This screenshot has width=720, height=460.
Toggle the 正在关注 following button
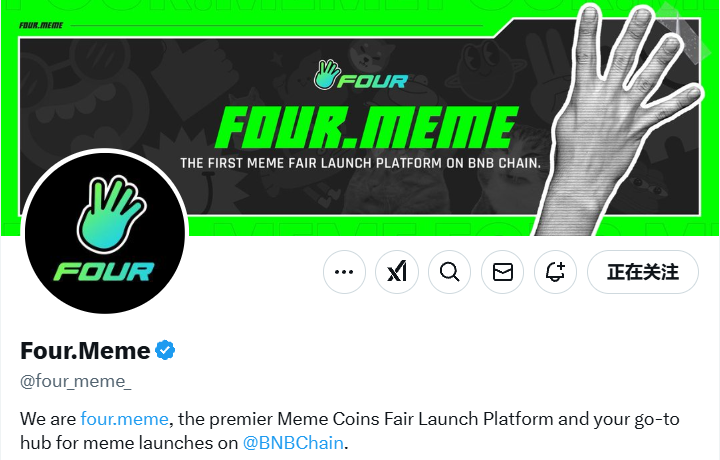pyautogui.click(x=642, y=272)
